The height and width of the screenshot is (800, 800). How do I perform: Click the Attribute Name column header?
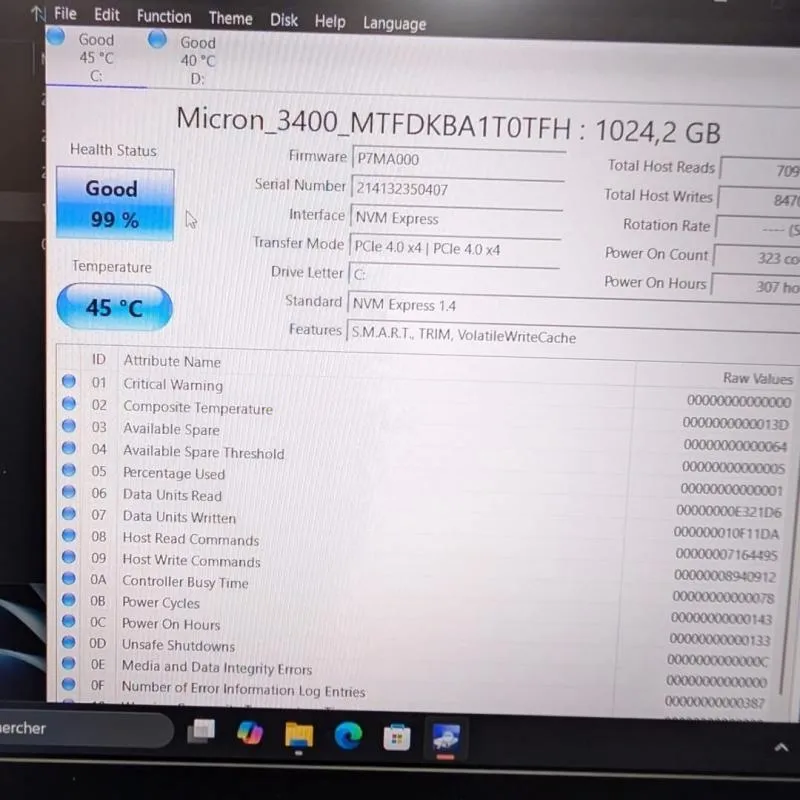tap(172, 362)
